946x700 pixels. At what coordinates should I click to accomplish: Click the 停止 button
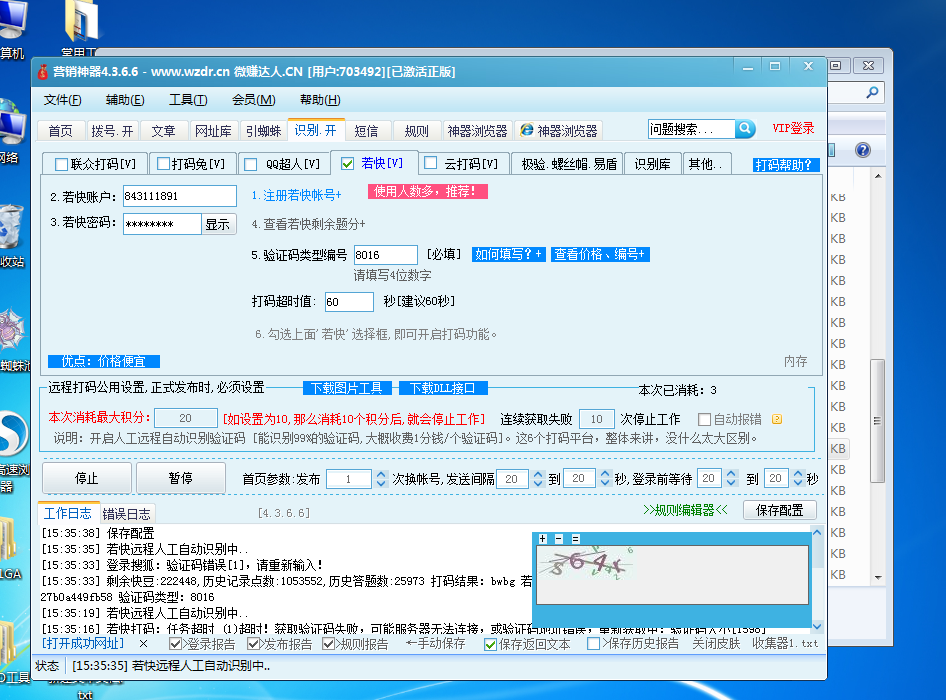pyautogui.click(x=85, y=478)
